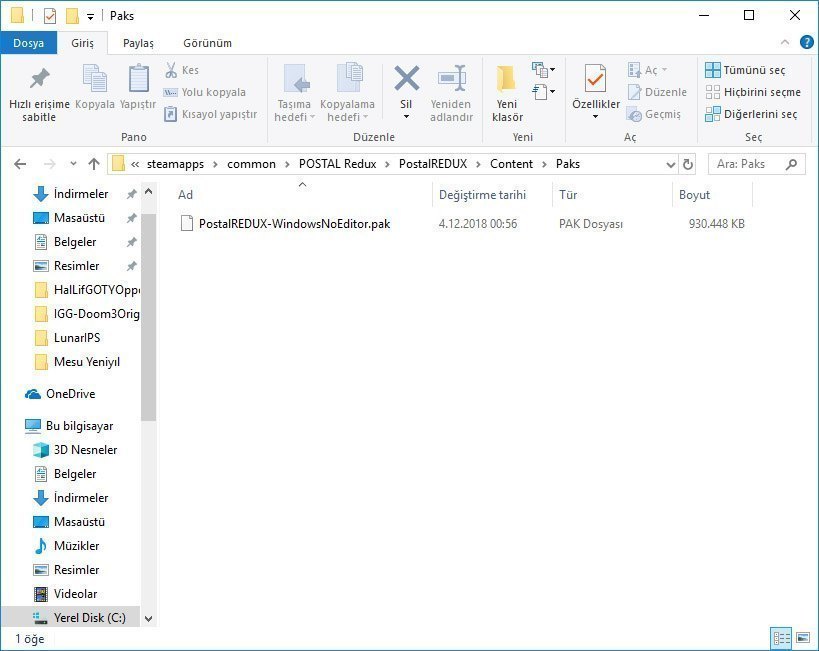Click Tümünü seç to select all
Image resolution: width=819 pixels, height=651 pixels.
[x=745, y=70]
